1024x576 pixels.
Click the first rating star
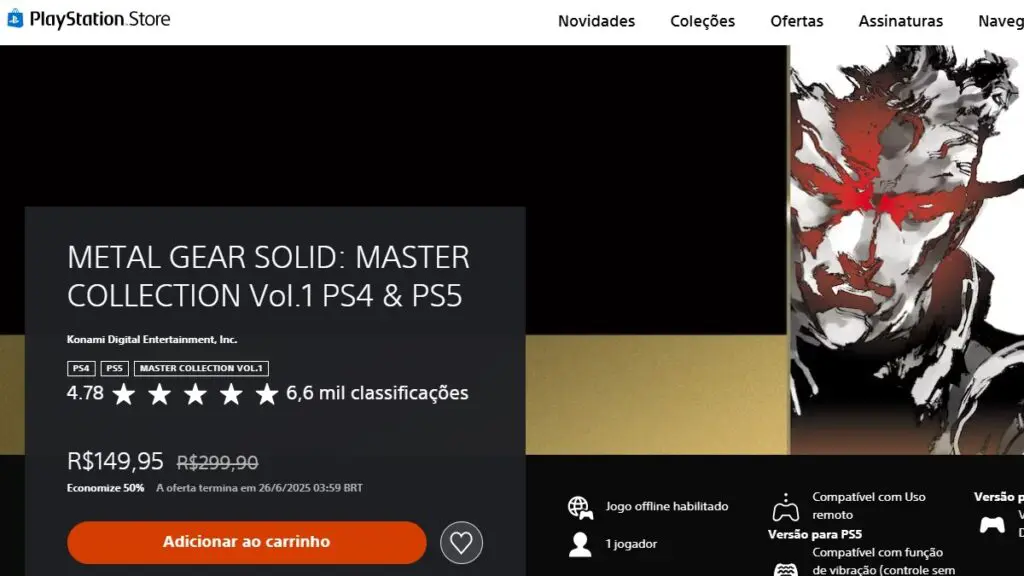(x=123, y=394)
